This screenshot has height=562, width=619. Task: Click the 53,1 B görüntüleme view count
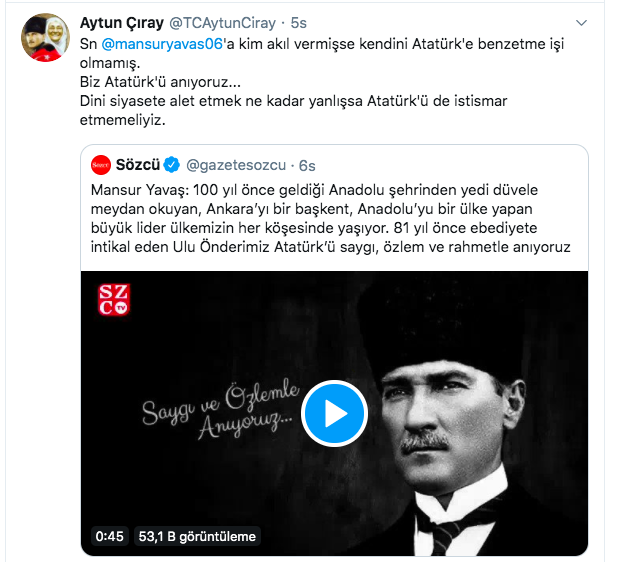point(197,536)
